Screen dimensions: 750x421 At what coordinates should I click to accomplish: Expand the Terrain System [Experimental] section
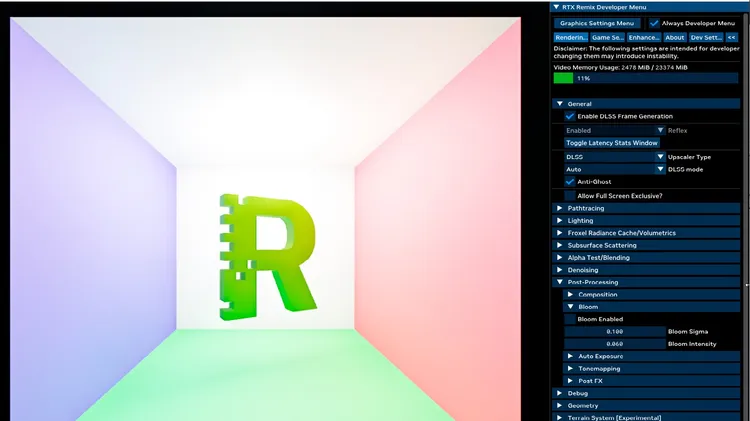tap(648, 418)
